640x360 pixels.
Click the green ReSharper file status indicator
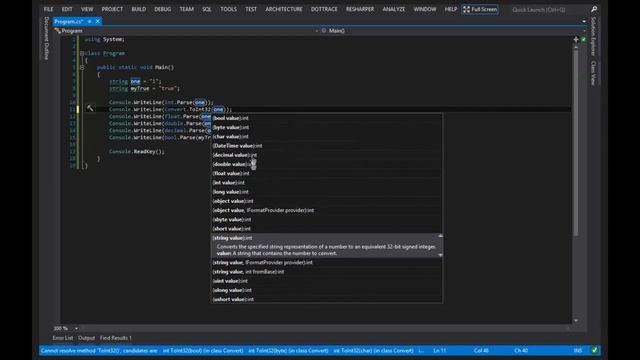point(583,40)
